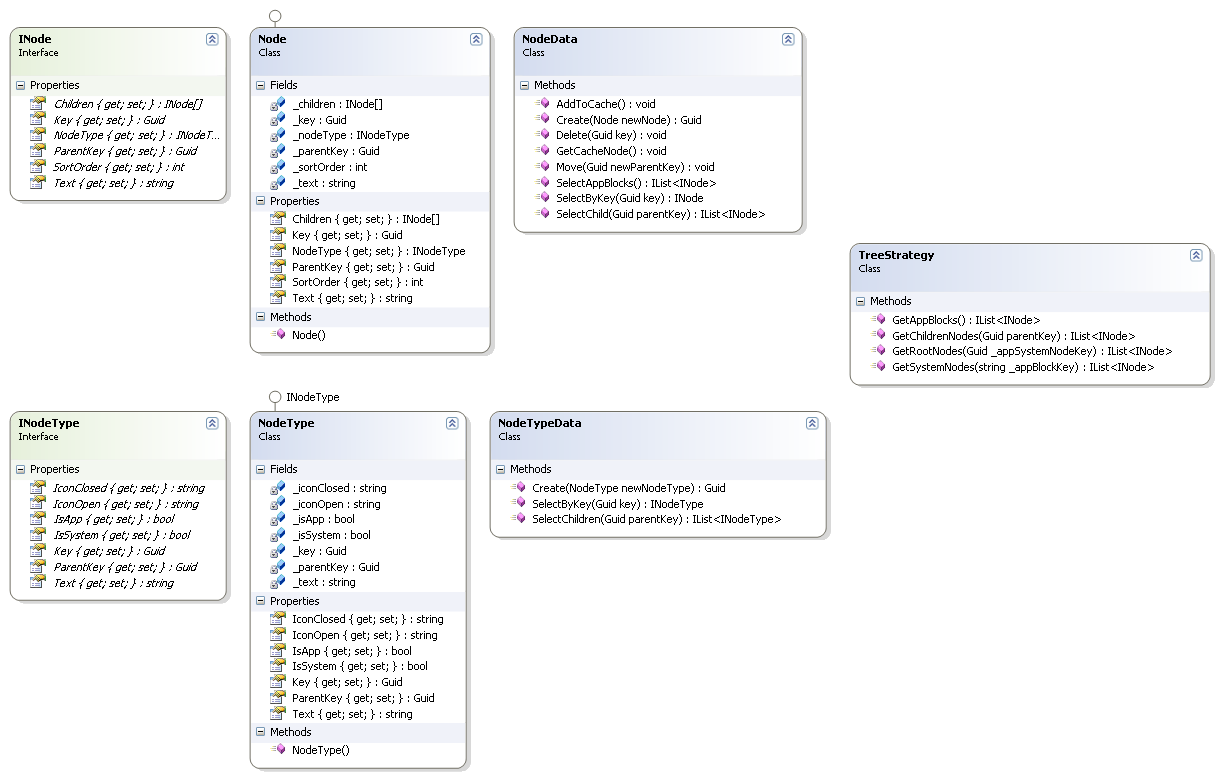Click the _children field icon in Node

[x=277, y=104]
